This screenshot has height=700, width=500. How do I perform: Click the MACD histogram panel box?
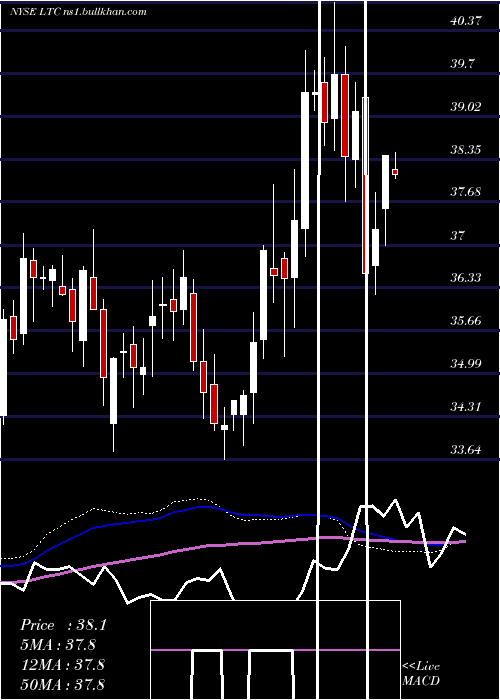(x=275, y=650)
